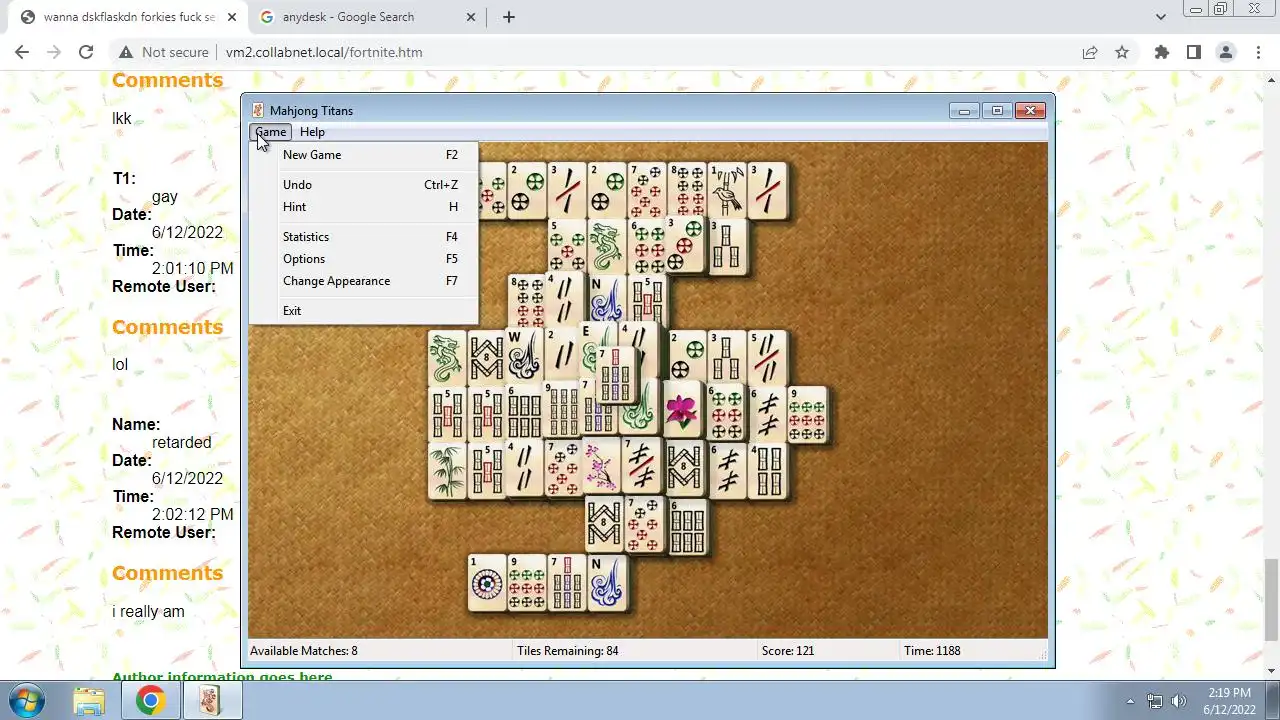The image size is (1280, 720).
Task: Open the volume speaker tray icon
Action: pyautogui.click(x=1178, y=701)
